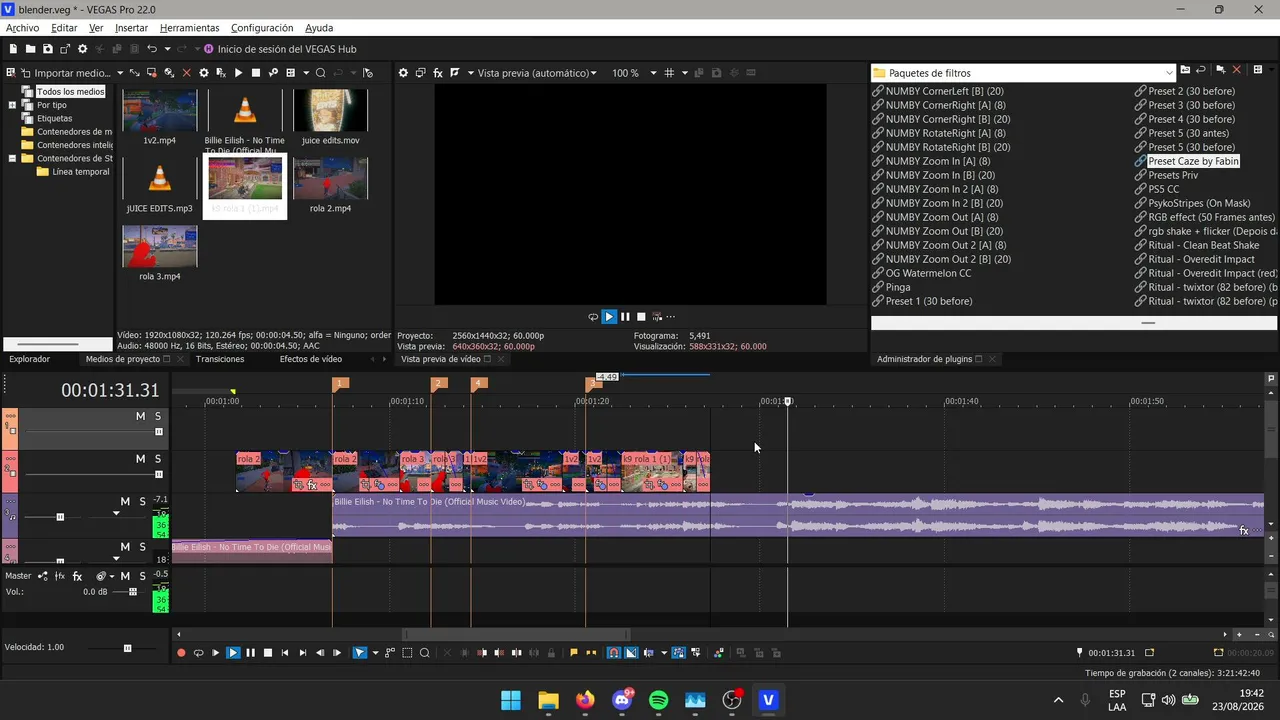Open the search magnifier in Project Media
1280x720 pixels.
320,73
